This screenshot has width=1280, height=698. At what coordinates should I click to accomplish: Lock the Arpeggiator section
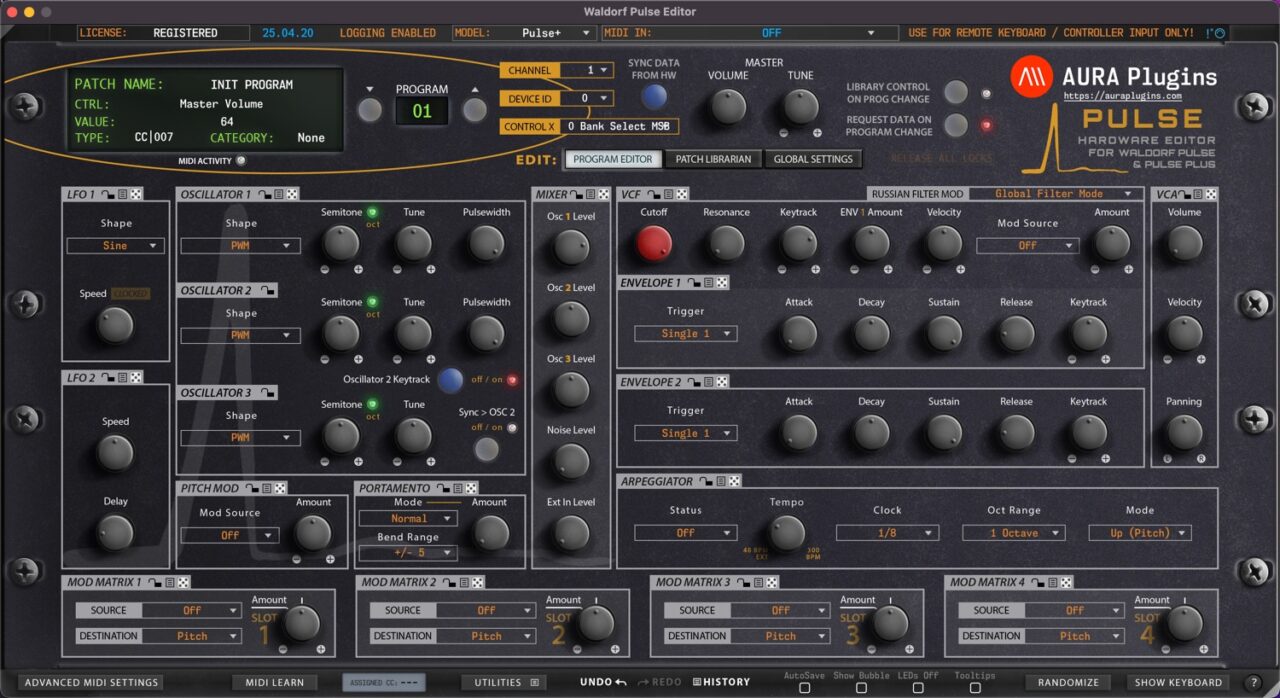point(706,481)
